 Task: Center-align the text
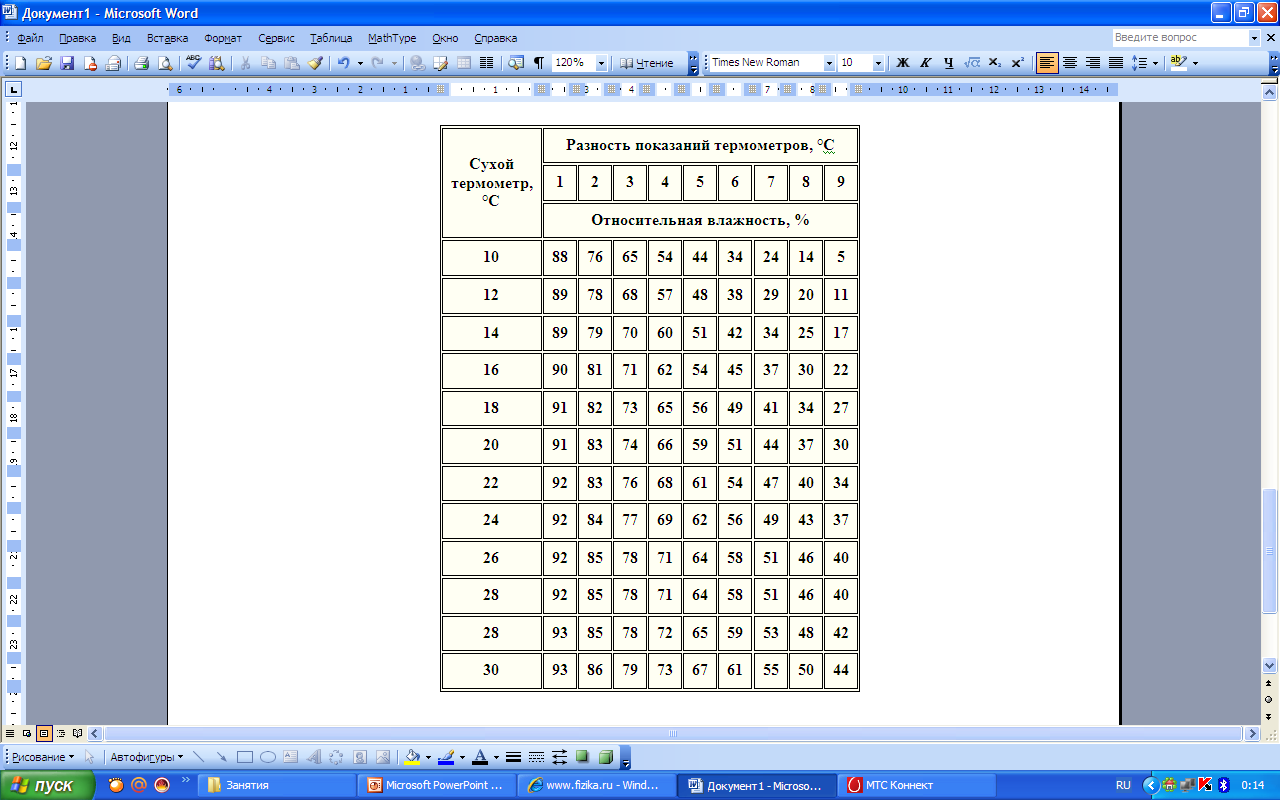pyautogui.click(x=1070, y=63)
